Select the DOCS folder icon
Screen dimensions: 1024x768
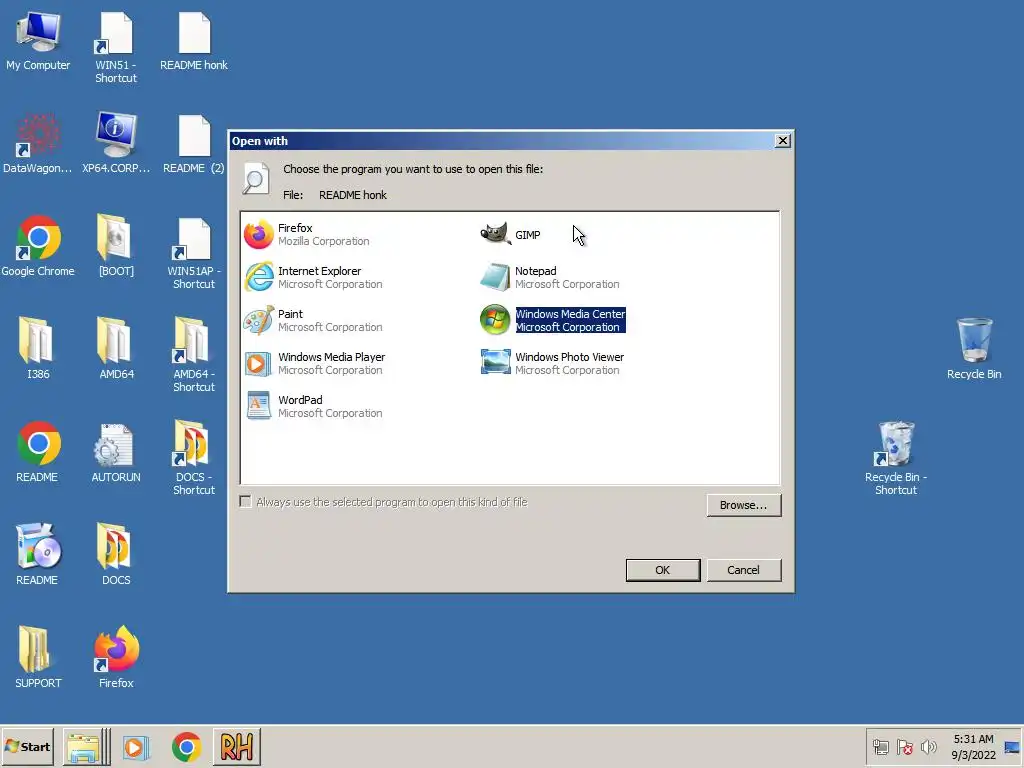pos(116,556)
